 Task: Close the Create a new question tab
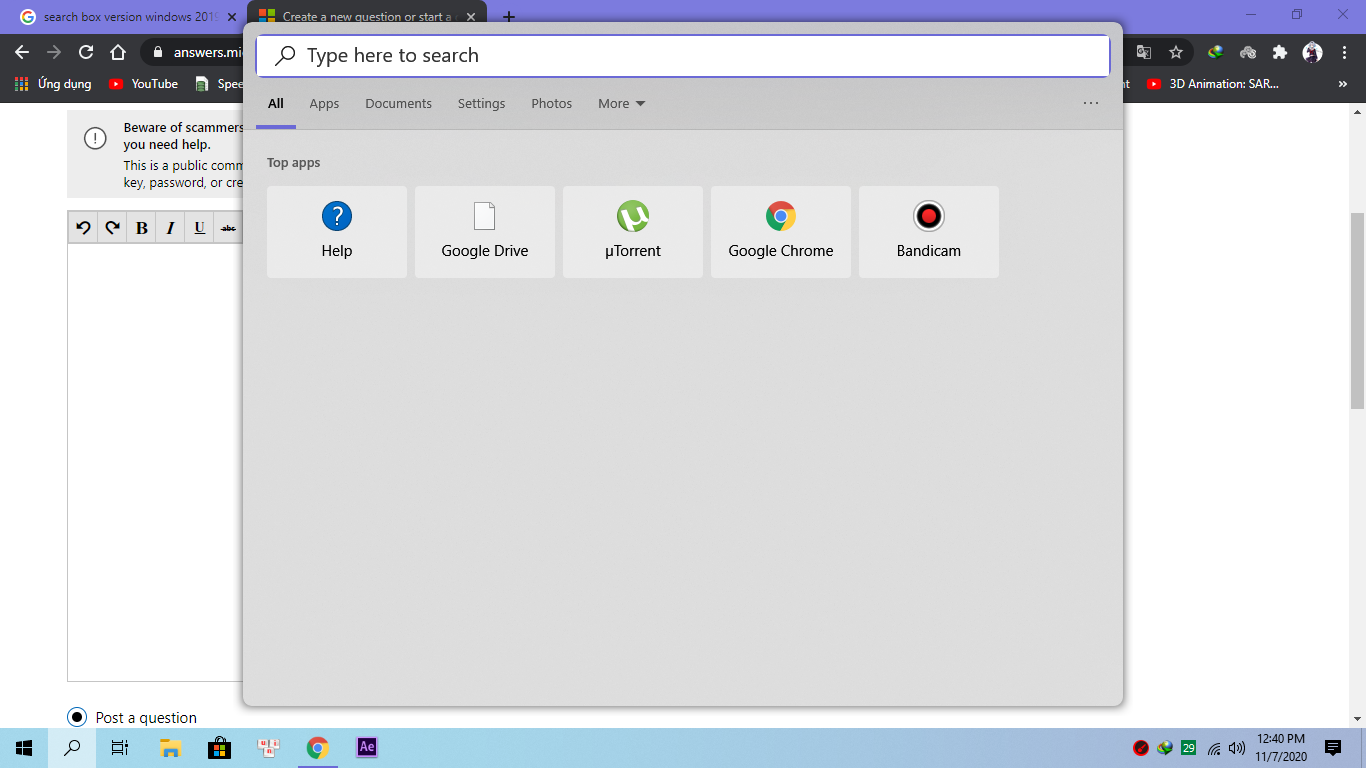(x=471, y=17)
